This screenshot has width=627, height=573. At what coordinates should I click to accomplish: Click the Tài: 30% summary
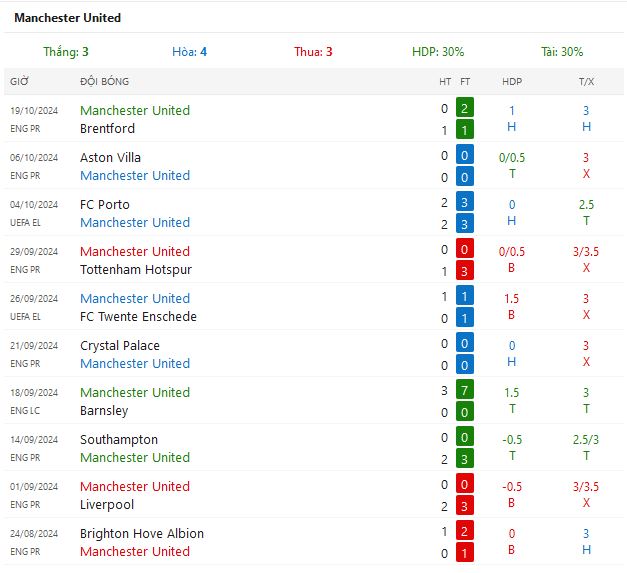[x=562, y=52]
